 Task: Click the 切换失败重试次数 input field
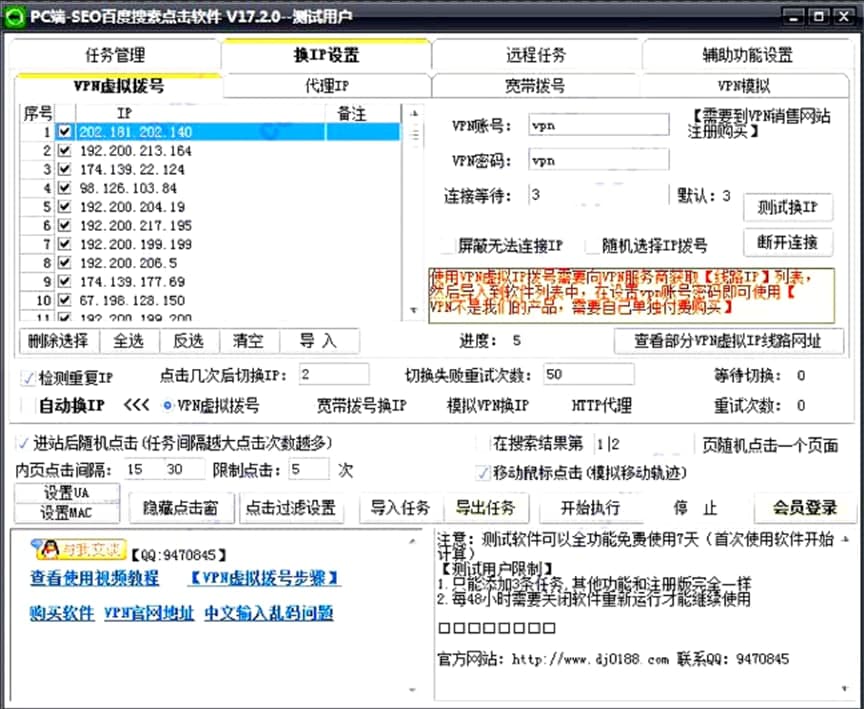[x=588, y=375]
